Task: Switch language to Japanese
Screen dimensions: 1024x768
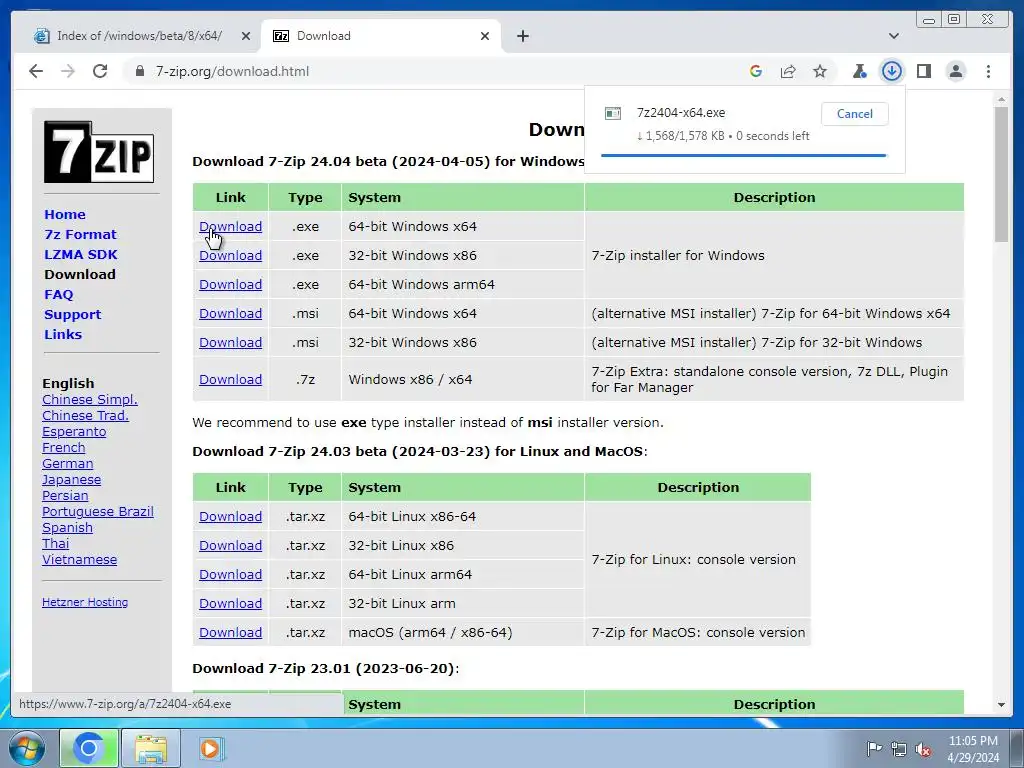Action: coord(71,479)
